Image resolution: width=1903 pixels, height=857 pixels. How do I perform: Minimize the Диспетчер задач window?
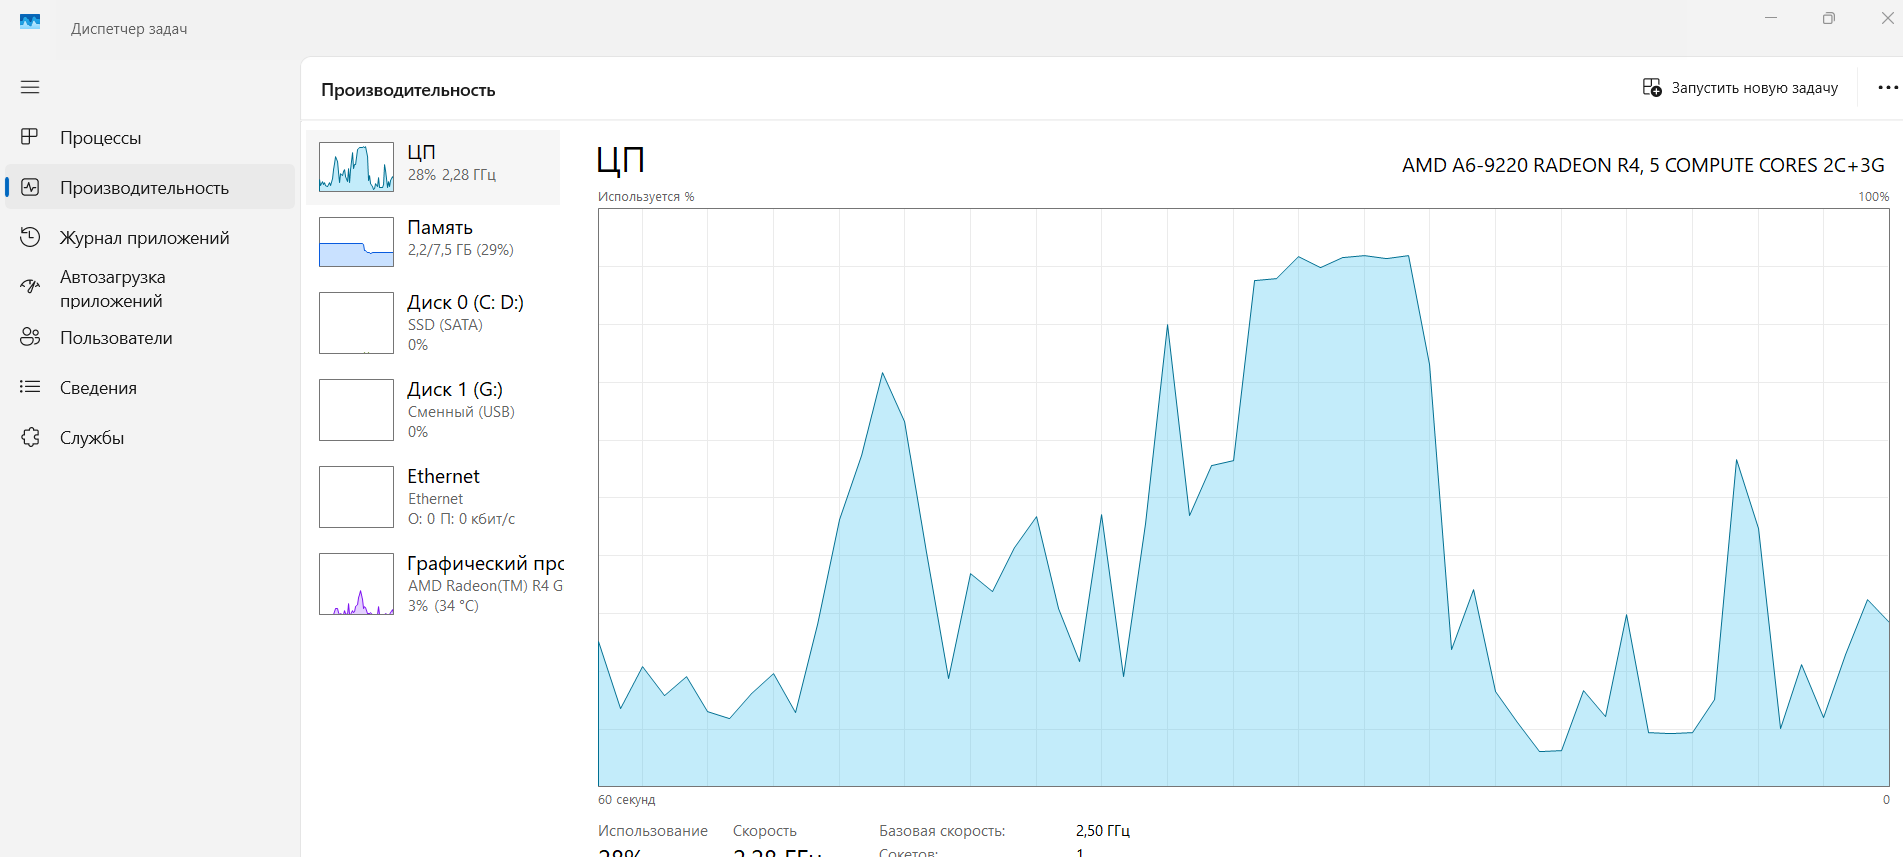click(x=1771, y=18)
